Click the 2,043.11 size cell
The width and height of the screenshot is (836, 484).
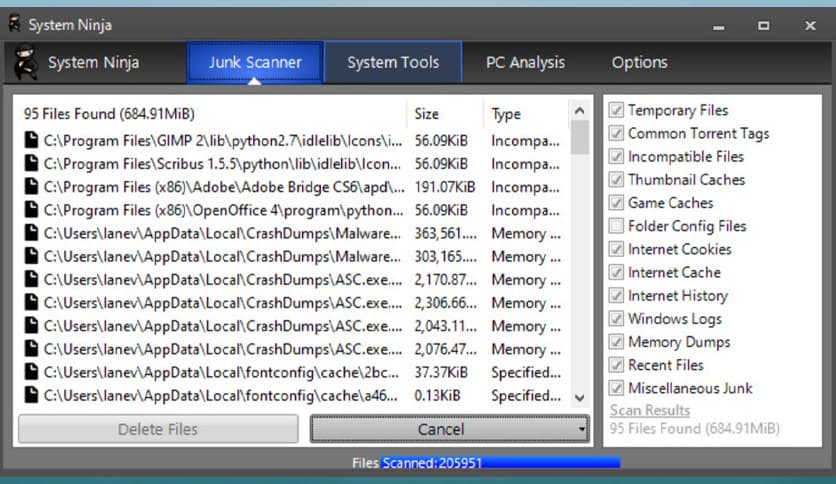(446, 326)
